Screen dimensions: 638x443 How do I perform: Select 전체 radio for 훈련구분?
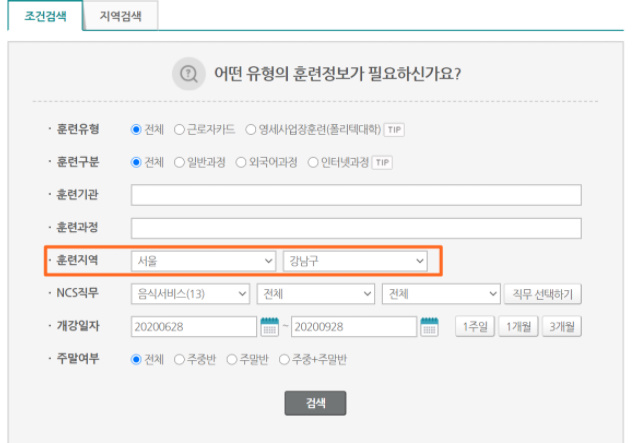136,163
